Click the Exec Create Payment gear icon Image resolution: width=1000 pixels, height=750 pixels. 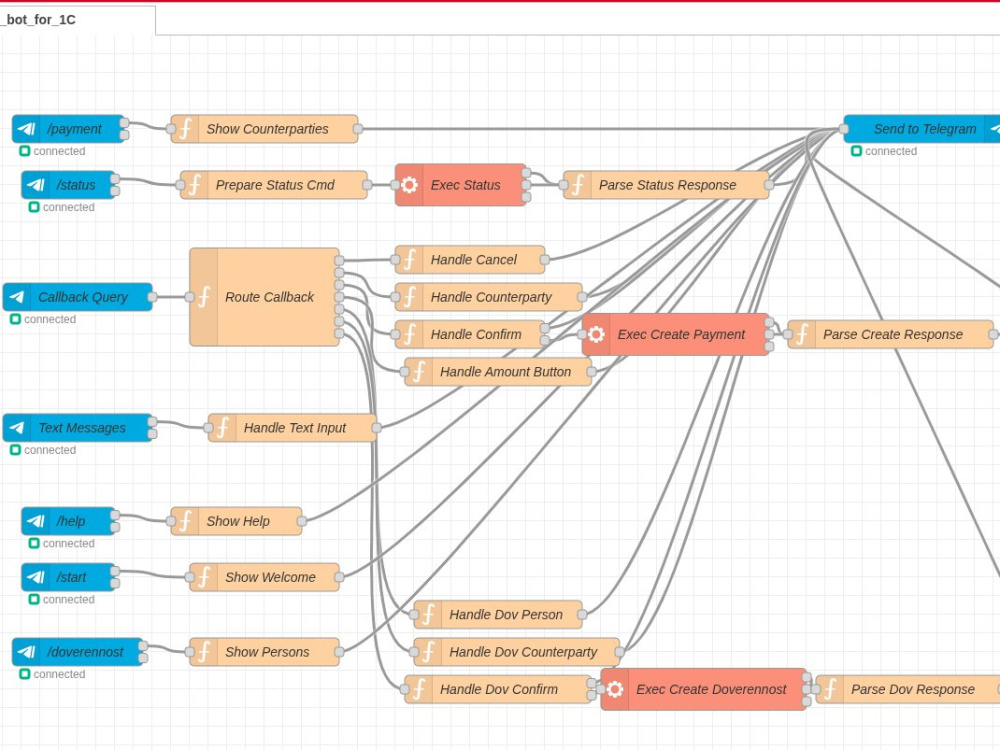(596, 334)
